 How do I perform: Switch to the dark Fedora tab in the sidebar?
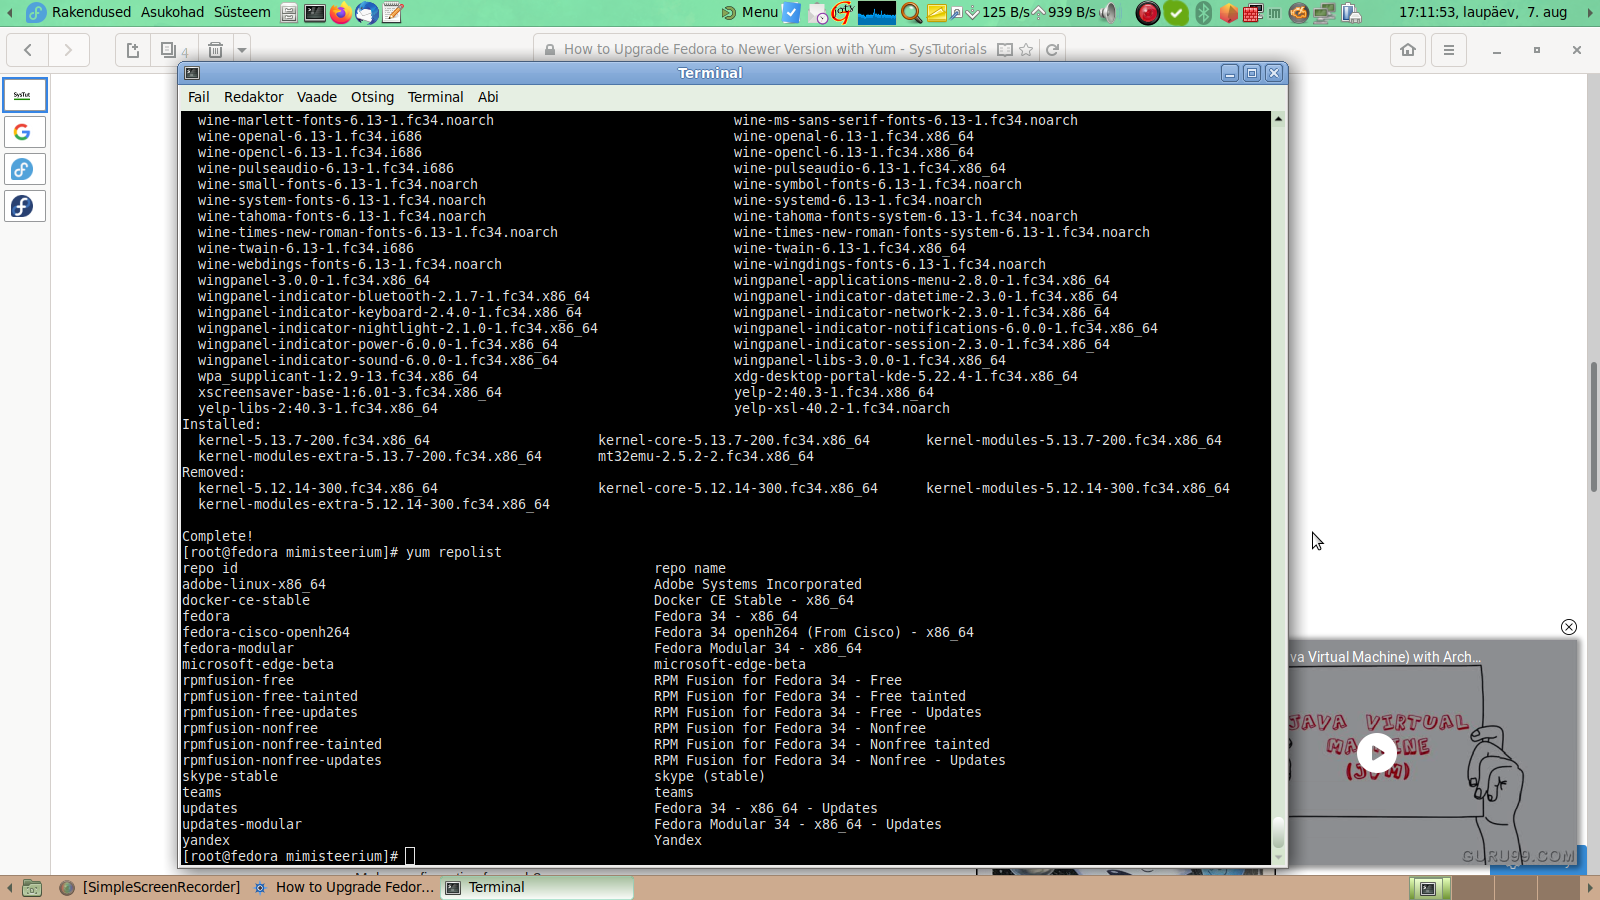25,206
